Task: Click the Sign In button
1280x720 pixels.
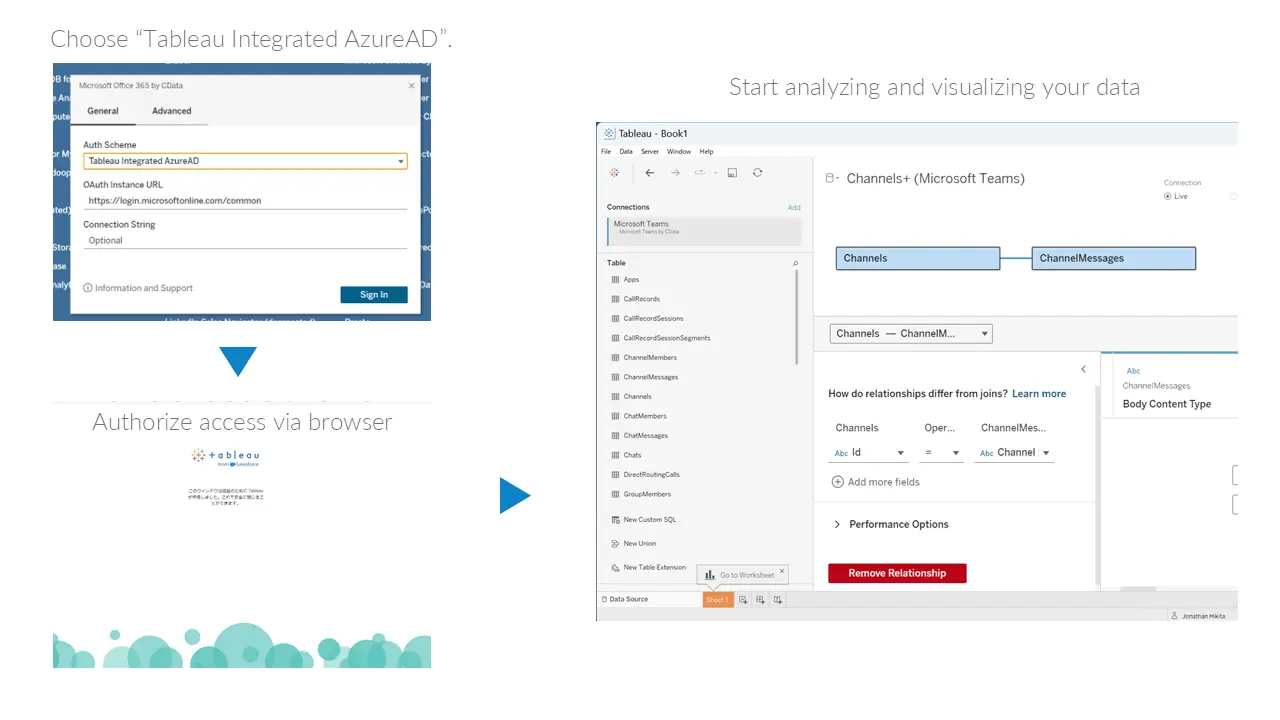Action: tap(373, 294)
